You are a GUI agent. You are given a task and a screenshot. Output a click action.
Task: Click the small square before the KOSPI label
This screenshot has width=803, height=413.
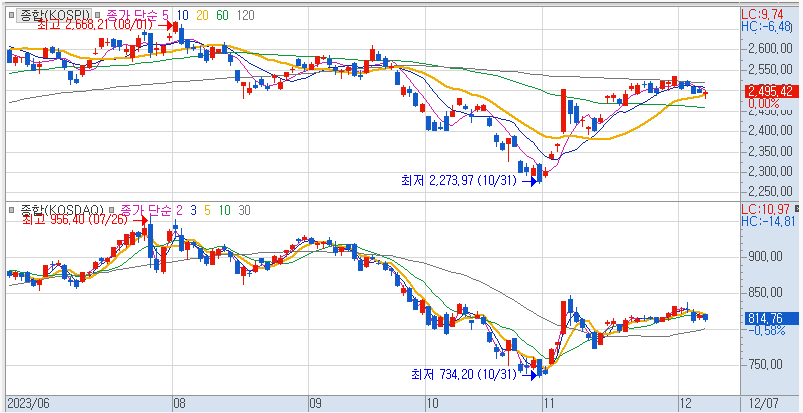click(10, 15)
